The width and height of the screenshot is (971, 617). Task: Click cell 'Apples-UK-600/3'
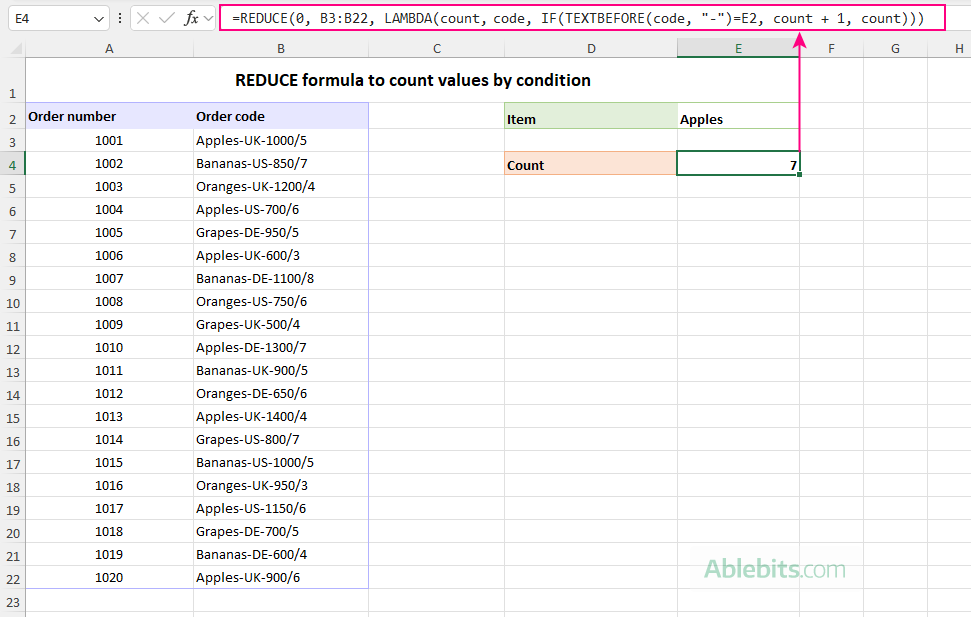coord(281,255)
